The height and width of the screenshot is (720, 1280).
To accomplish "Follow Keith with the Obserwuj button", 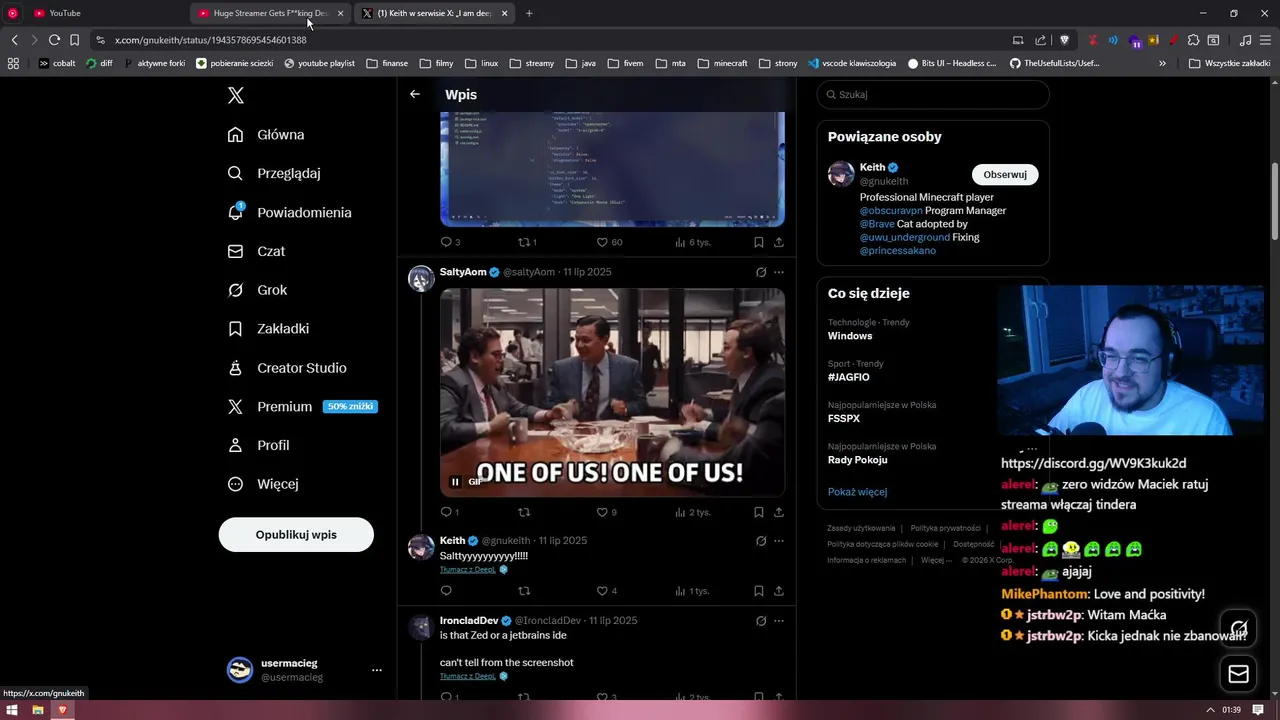I will tap(1005, 174).
